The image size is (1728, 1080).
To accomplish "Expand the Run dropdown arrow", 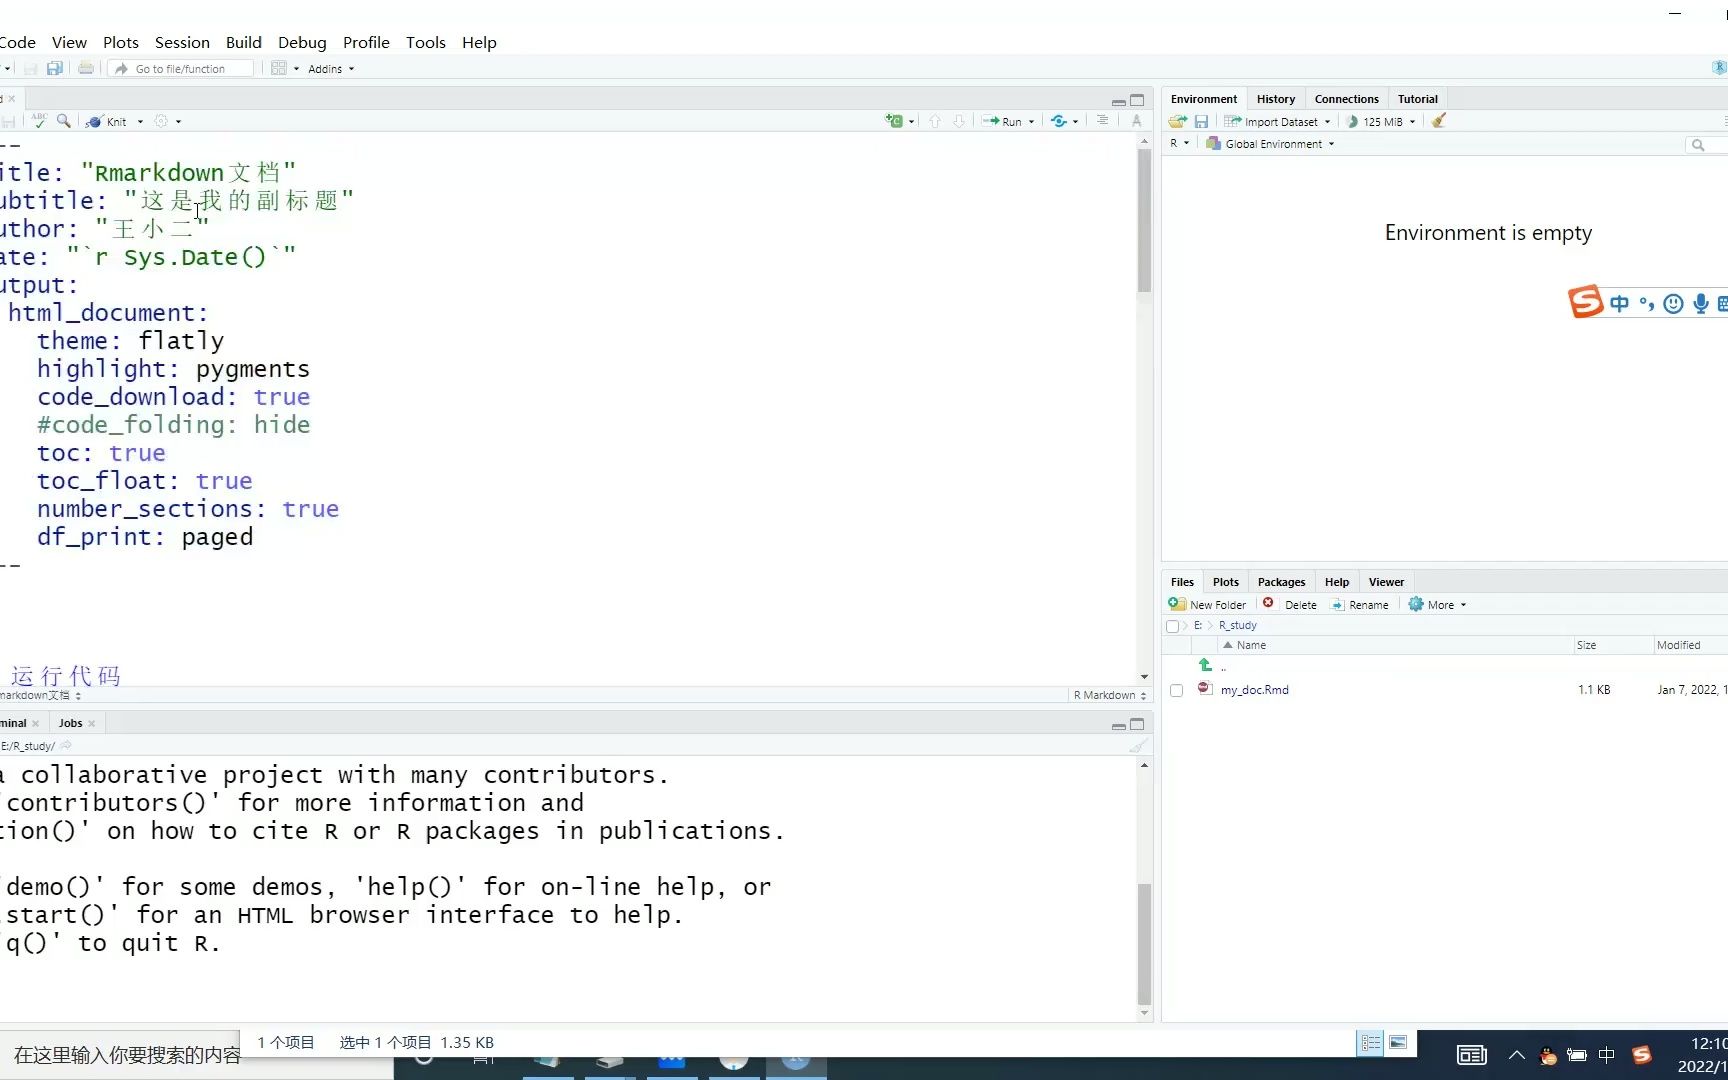I will click(1031, 121).
